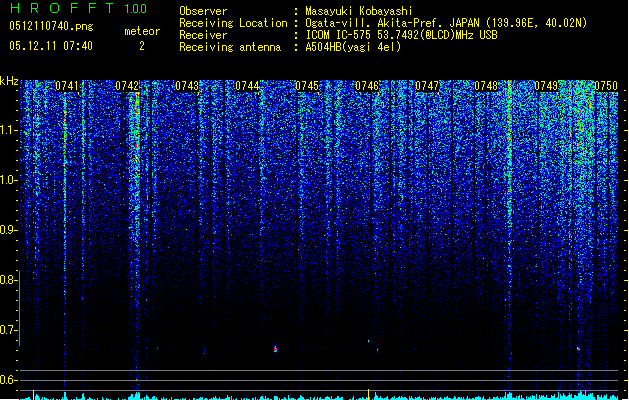Click the 0749 time marker
629x400 pixels.
(x=546, y=86)
